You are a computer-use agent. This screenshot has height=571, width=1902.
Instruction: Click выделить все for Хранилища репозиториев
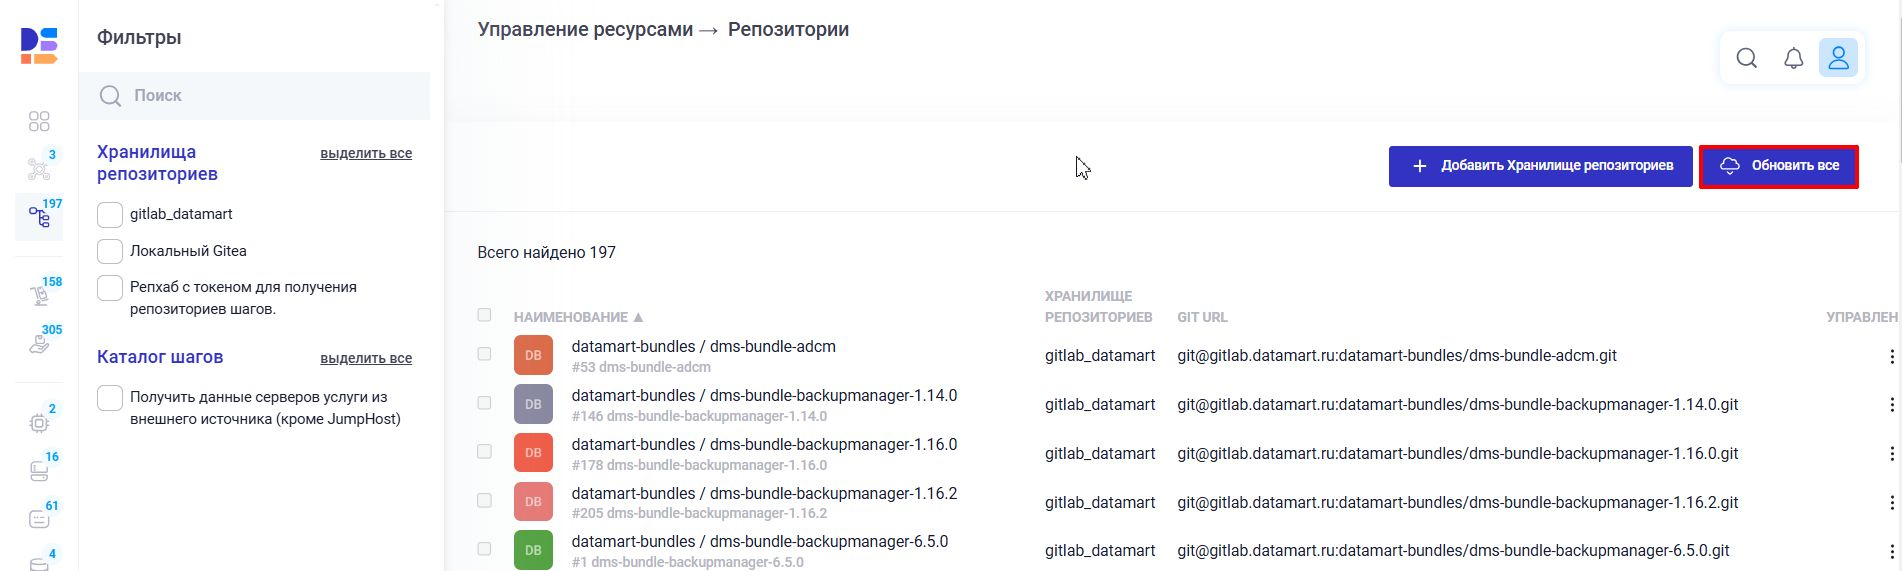pos(366,154)
